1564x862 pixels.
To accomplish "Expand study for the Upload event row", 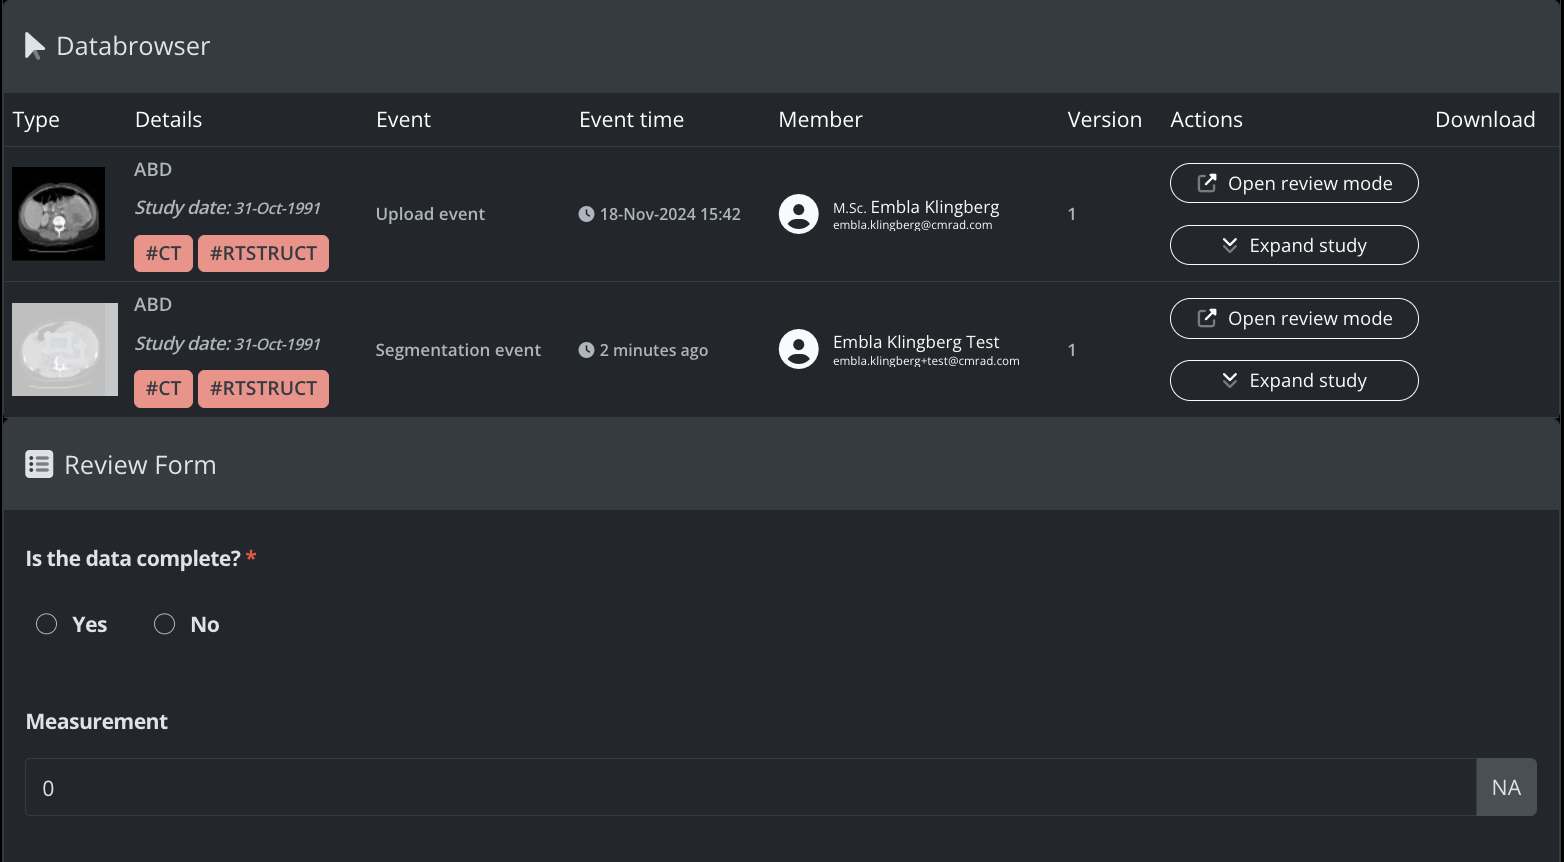I will (1293, 245).
